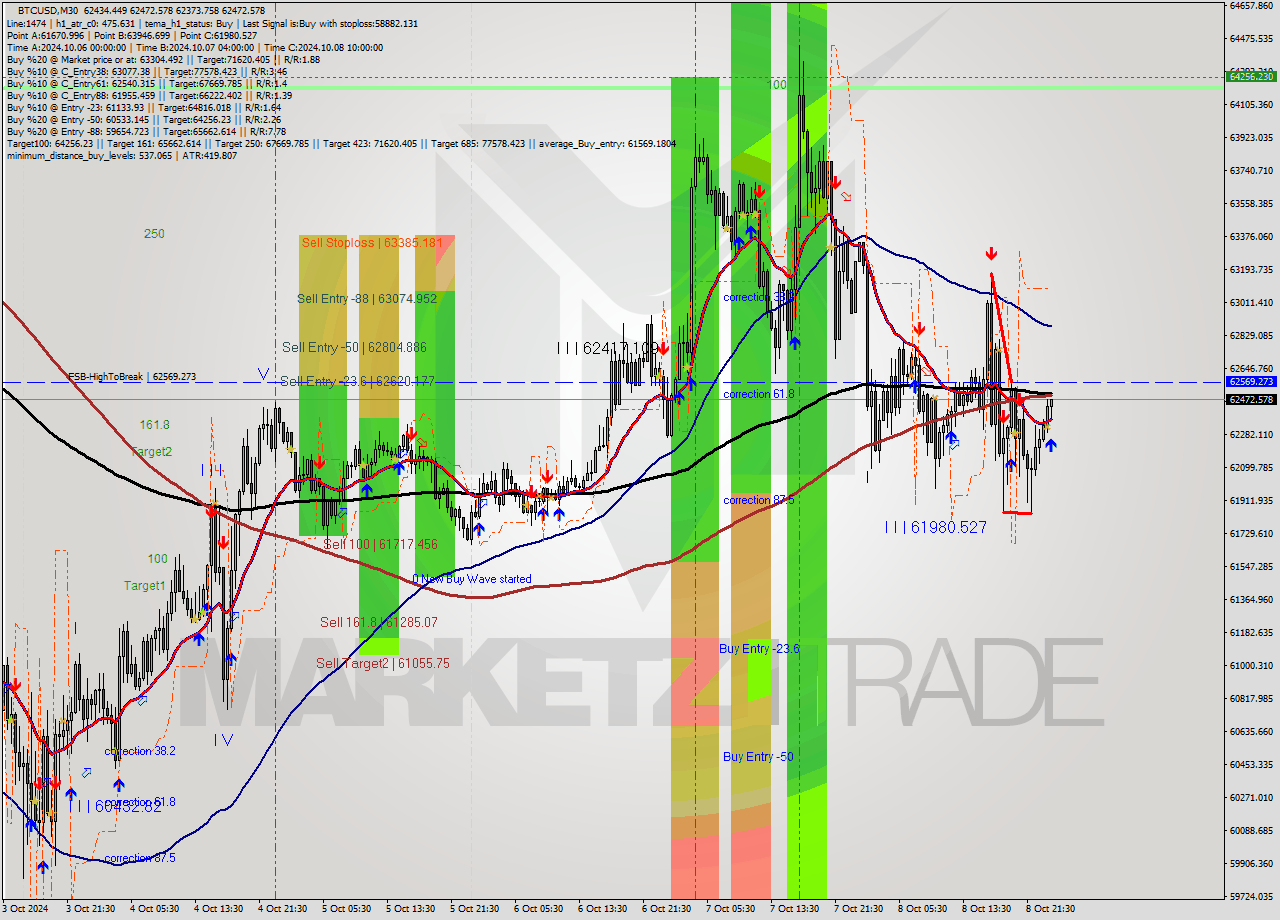
Task: Select the 'Buy Entry -23.6' label
Action: pyautogui.click(x=759, y=649)
